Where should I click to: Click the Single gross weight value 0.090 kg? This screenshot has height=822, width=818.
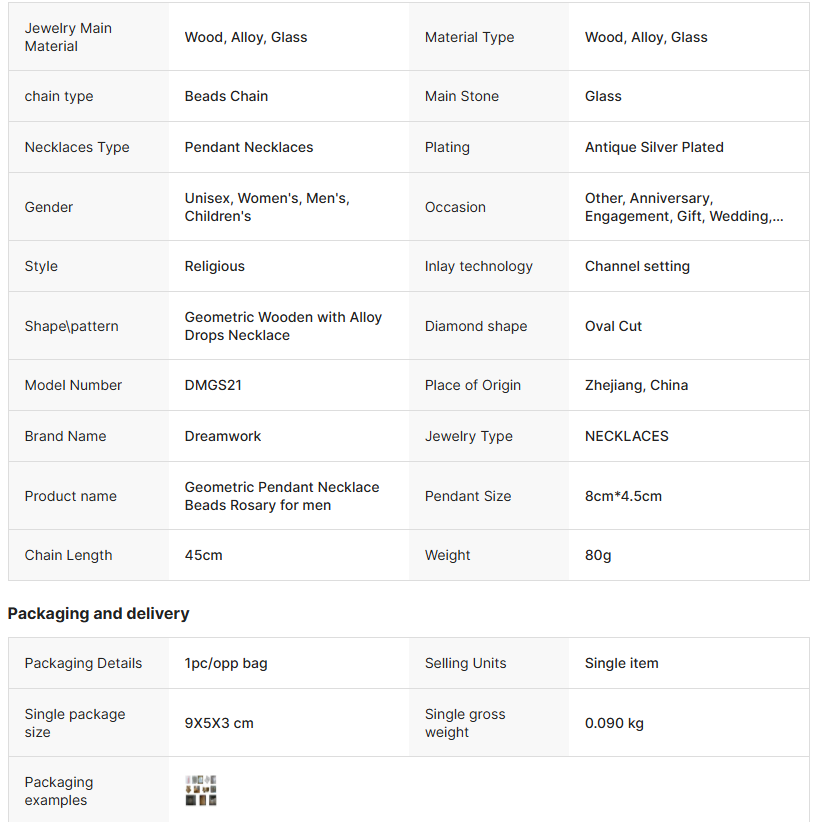tap(614, 723)
